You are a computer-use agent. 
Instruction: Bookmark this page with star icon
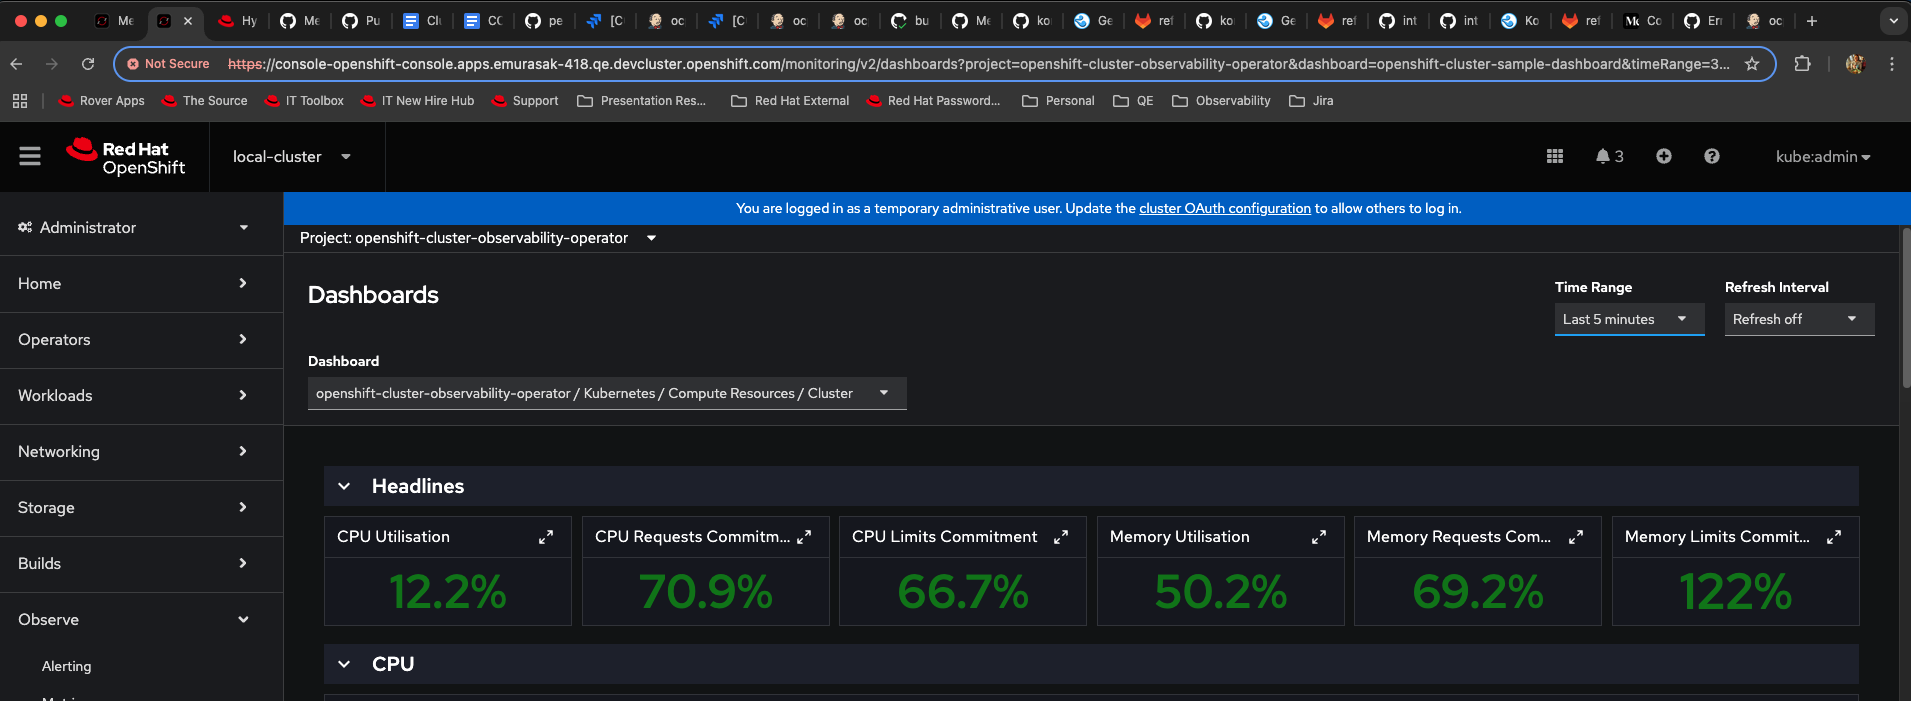1752,64
